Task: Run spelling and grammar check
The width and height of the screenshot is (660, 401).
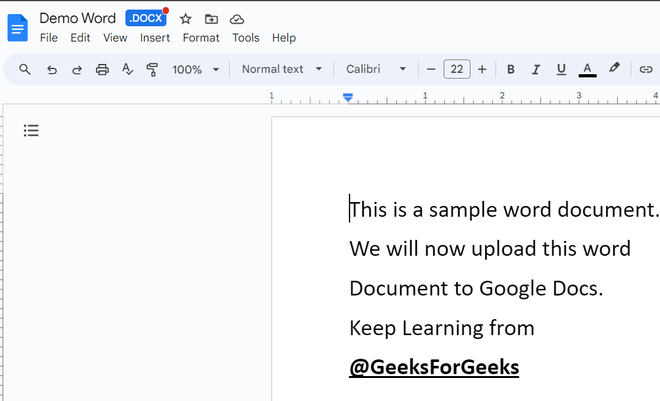Action: [127, 69]
